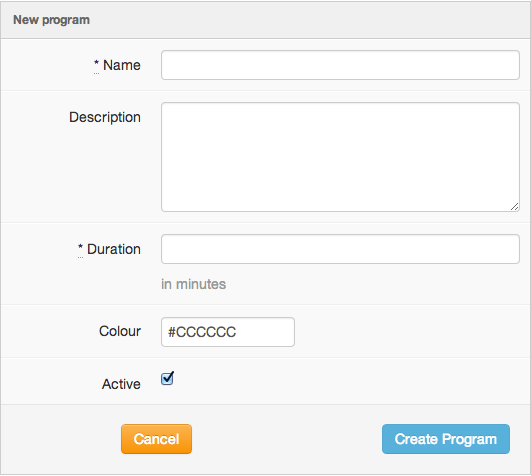Screen dimensions: 531x476
Task: Click the gray New program header bar
Action: [x=266, y=20]
